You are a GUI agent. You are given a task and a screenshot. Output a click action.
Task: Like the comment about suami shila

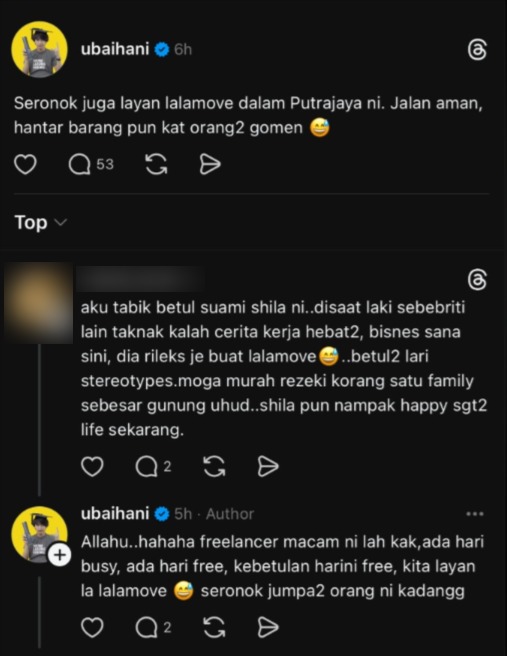click(x=92, y=466)
